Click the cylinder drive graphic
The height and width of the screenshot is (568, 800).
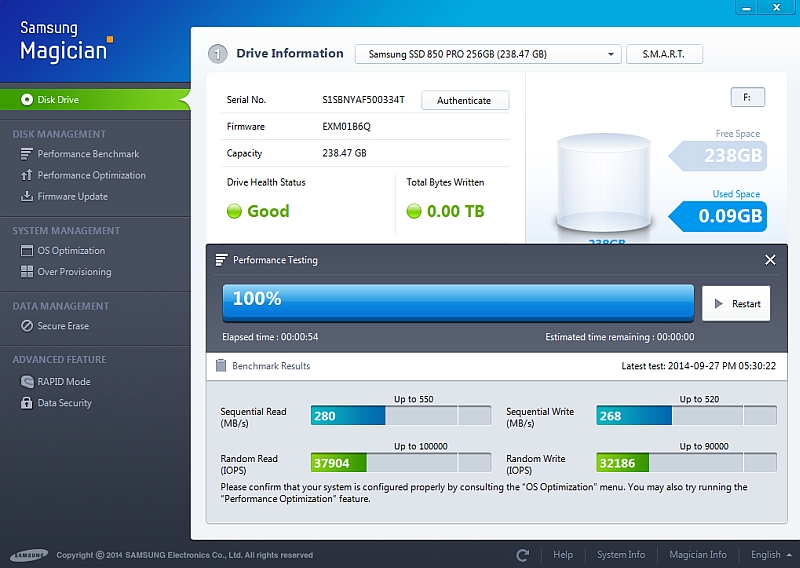(x=604, y=184)
